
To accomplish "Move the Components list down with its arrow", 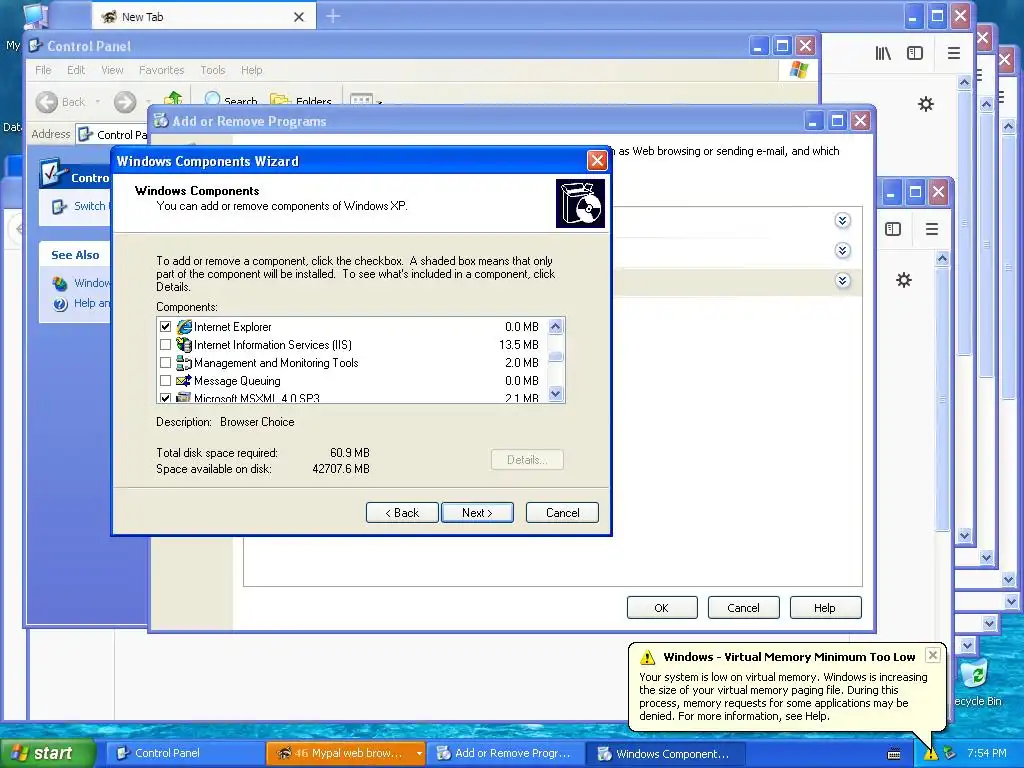I will point(556,394).
